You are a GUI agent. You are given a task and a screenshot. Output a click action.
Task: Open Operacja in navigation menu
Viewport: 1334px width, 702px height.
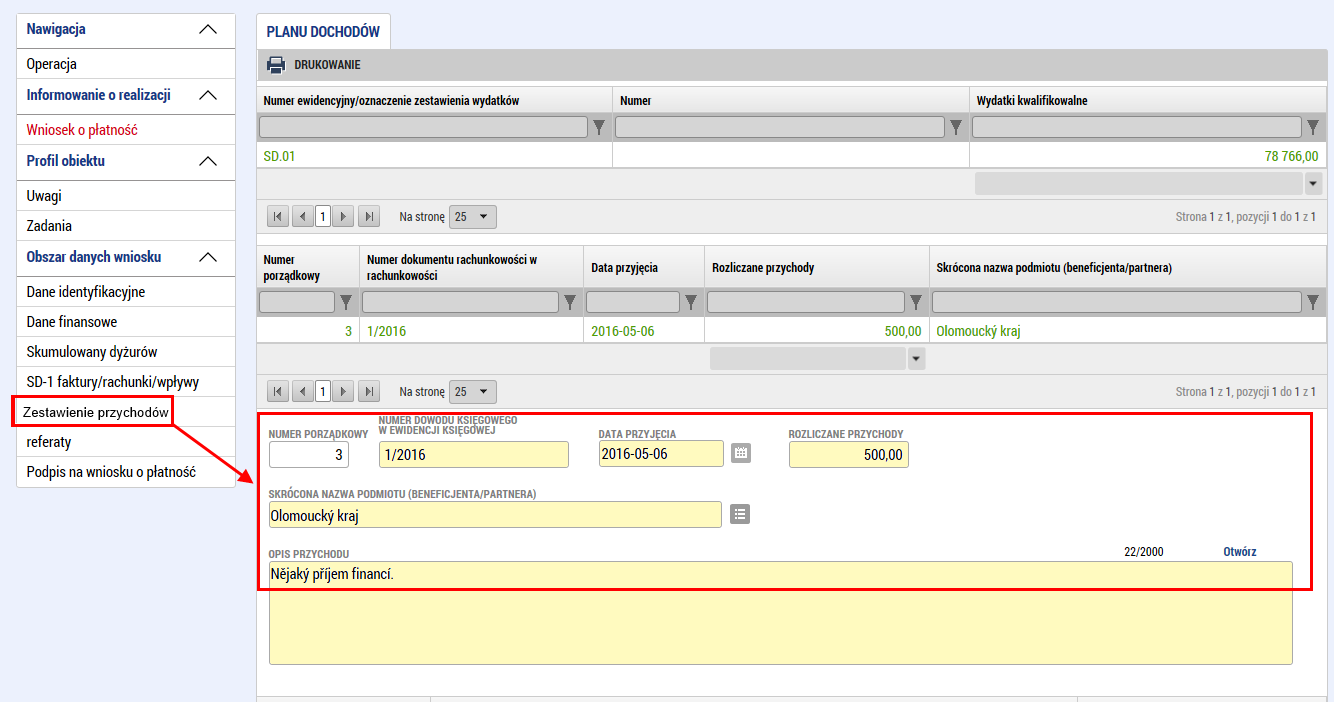[126, 64]
